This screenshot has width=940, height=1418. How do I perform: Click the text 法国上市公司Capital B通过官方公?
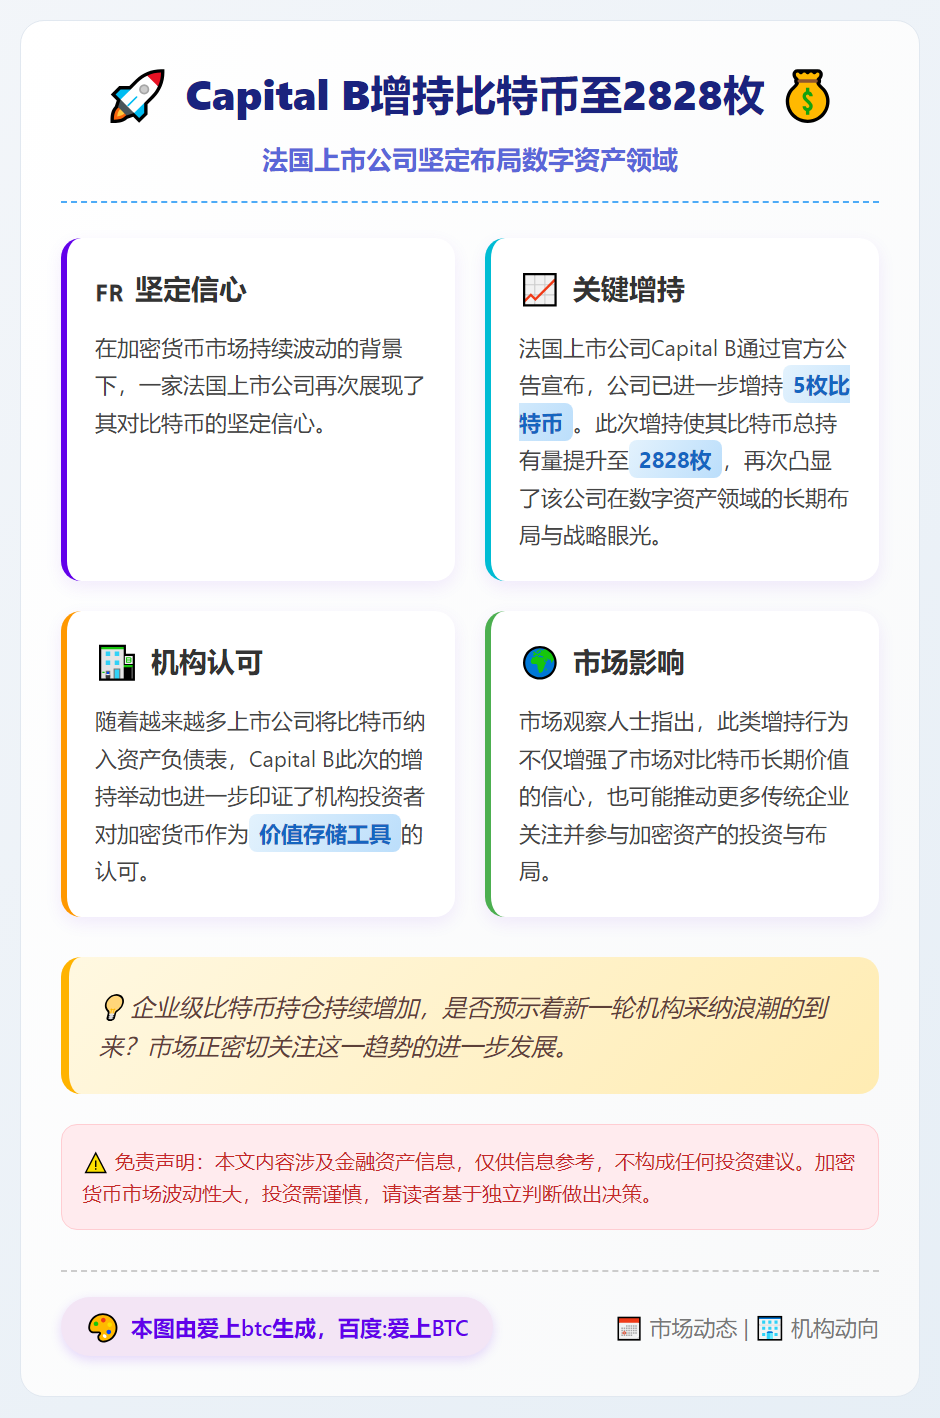(x=682, y=348)
